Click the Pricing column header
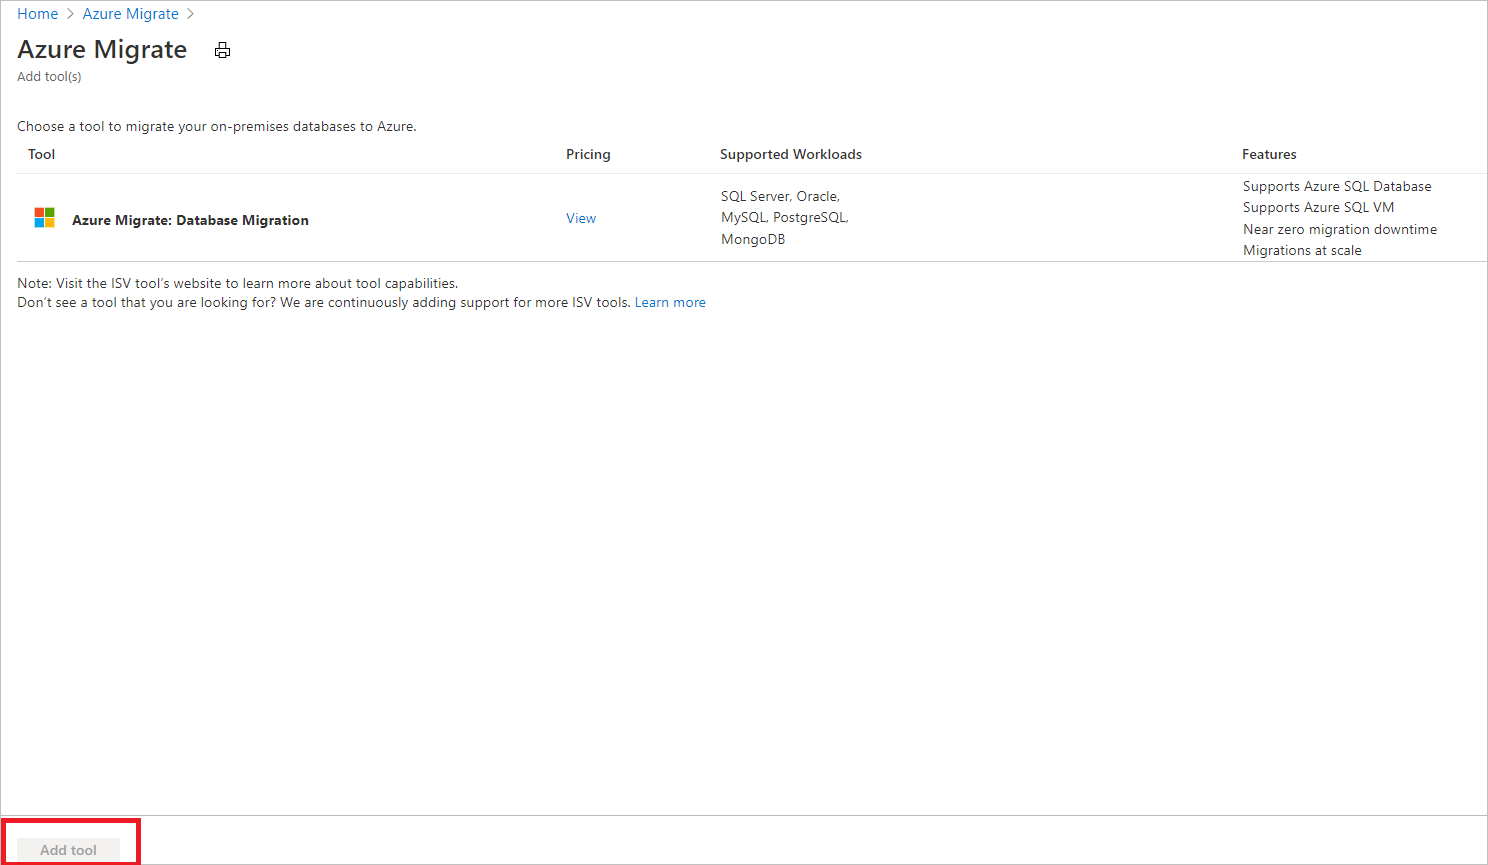 [588, 154]
